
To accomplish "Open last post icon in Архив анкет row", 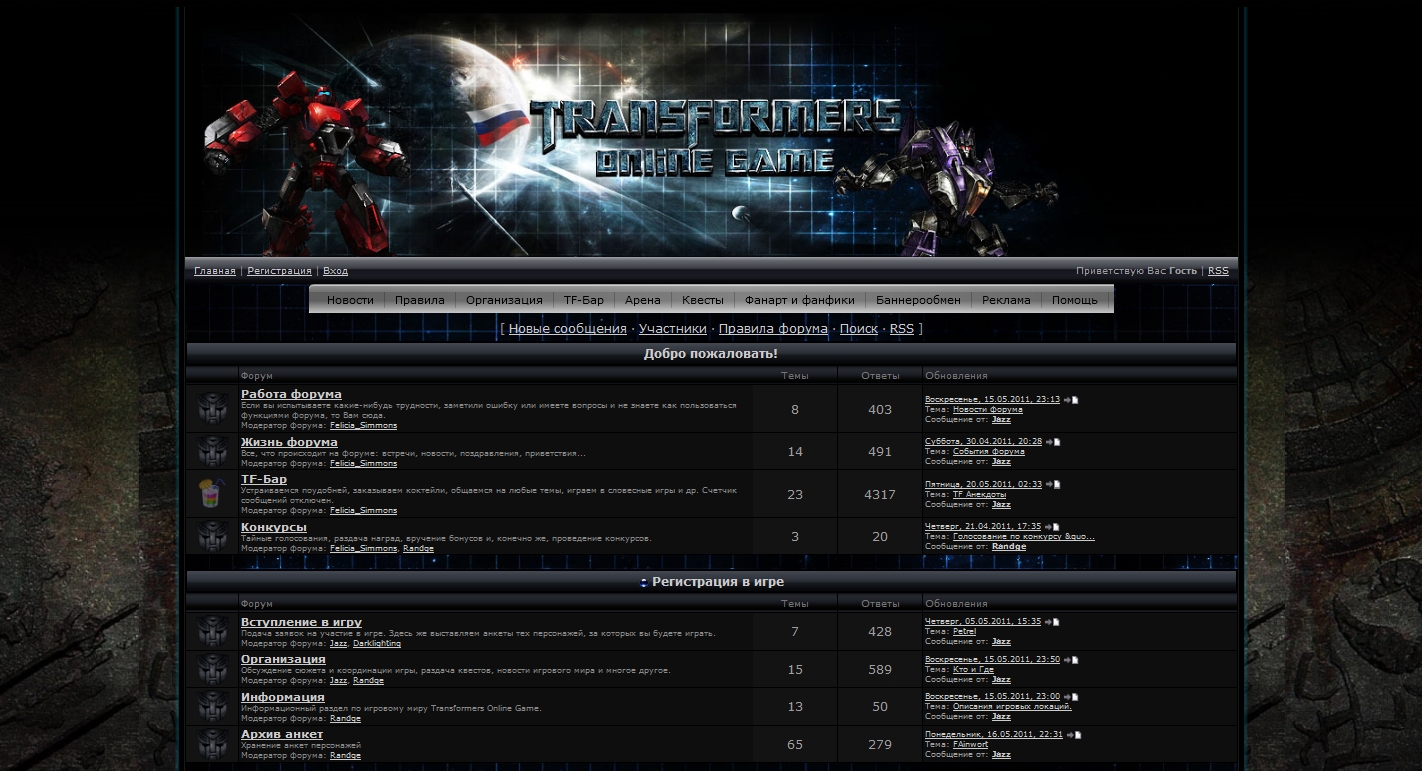I will coord(1073,735).
